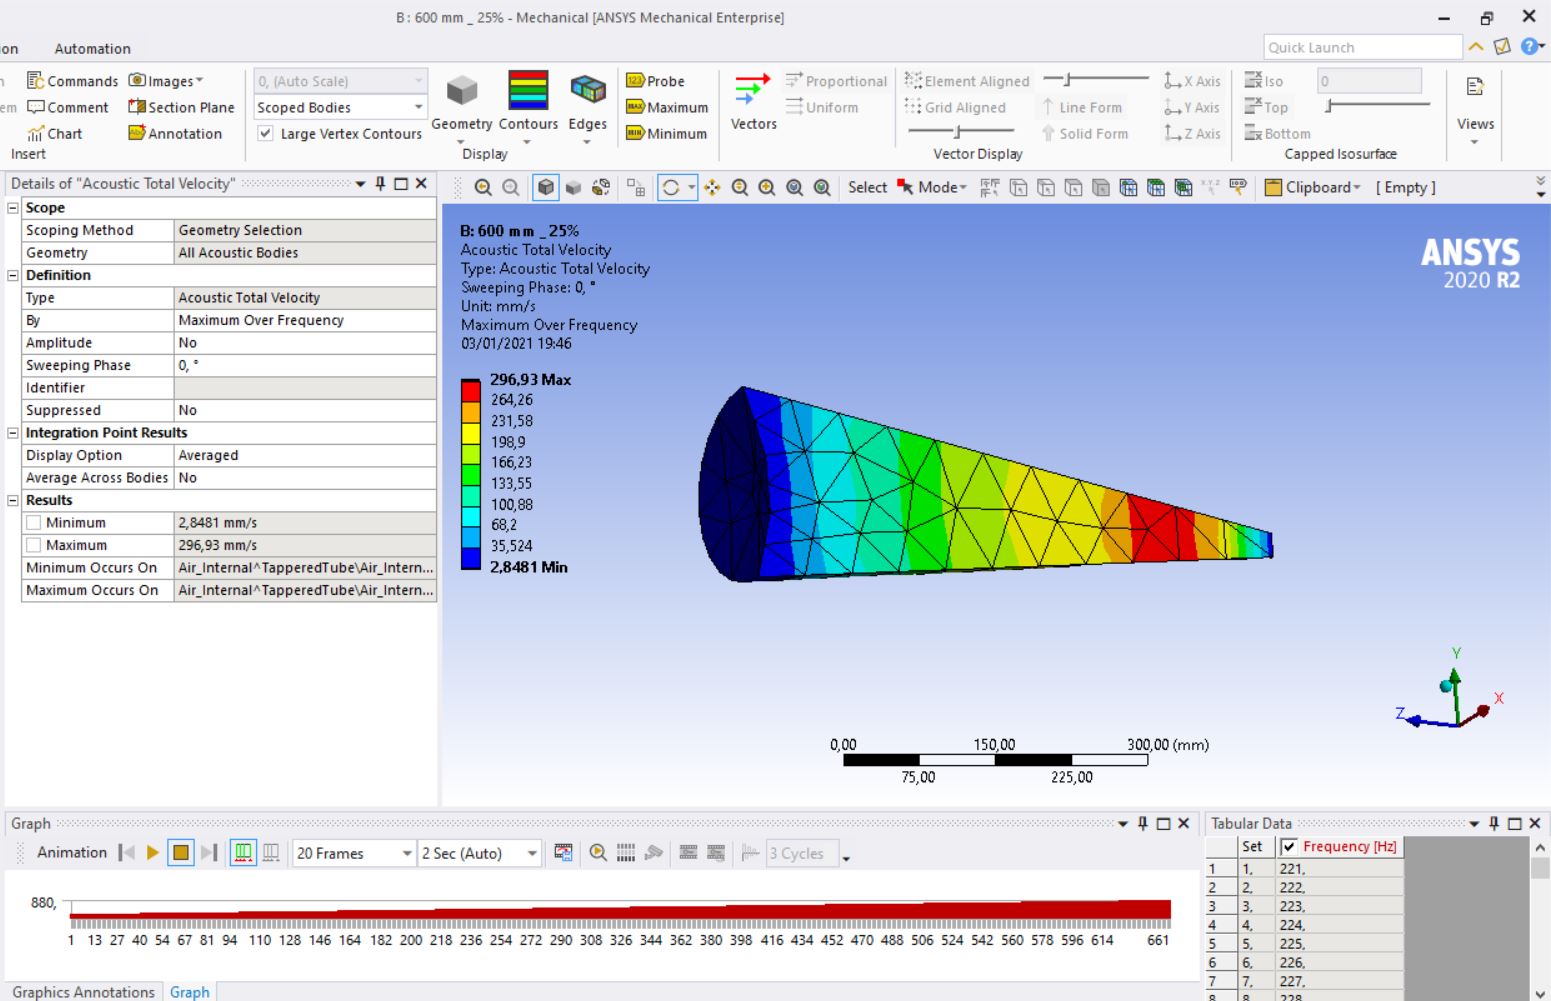Click the Box Zoom icon
Screen dimensions: 1551x1001
(767, 187)
